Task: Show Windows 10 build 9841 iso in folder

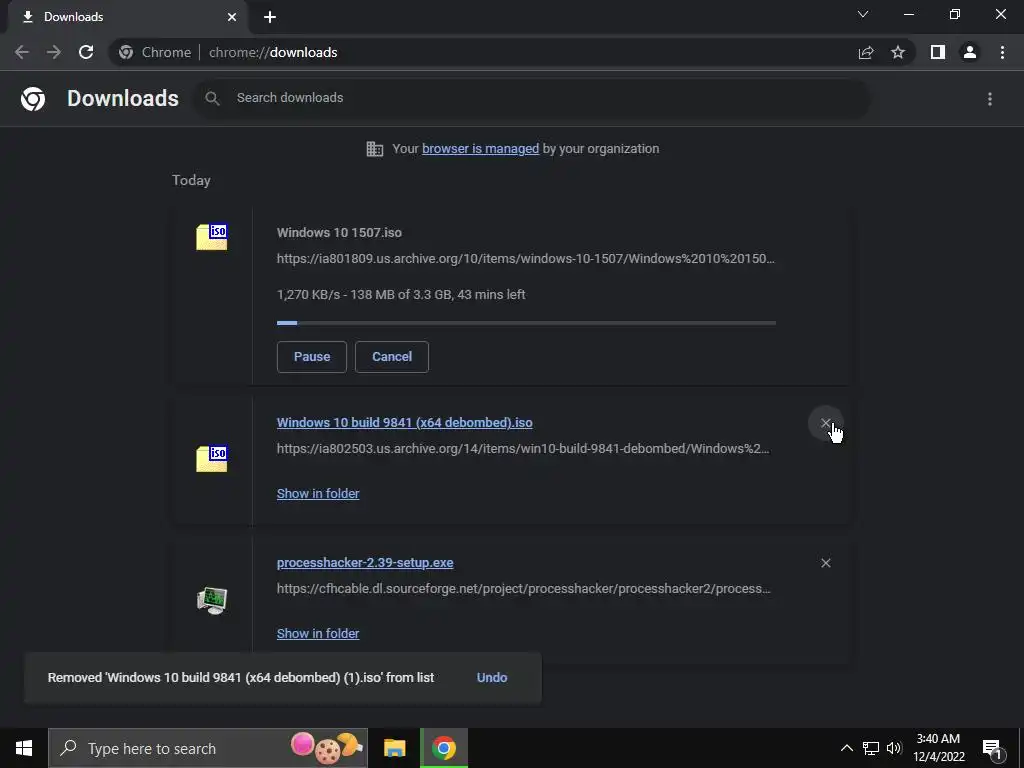Action: tap(318, 494)
